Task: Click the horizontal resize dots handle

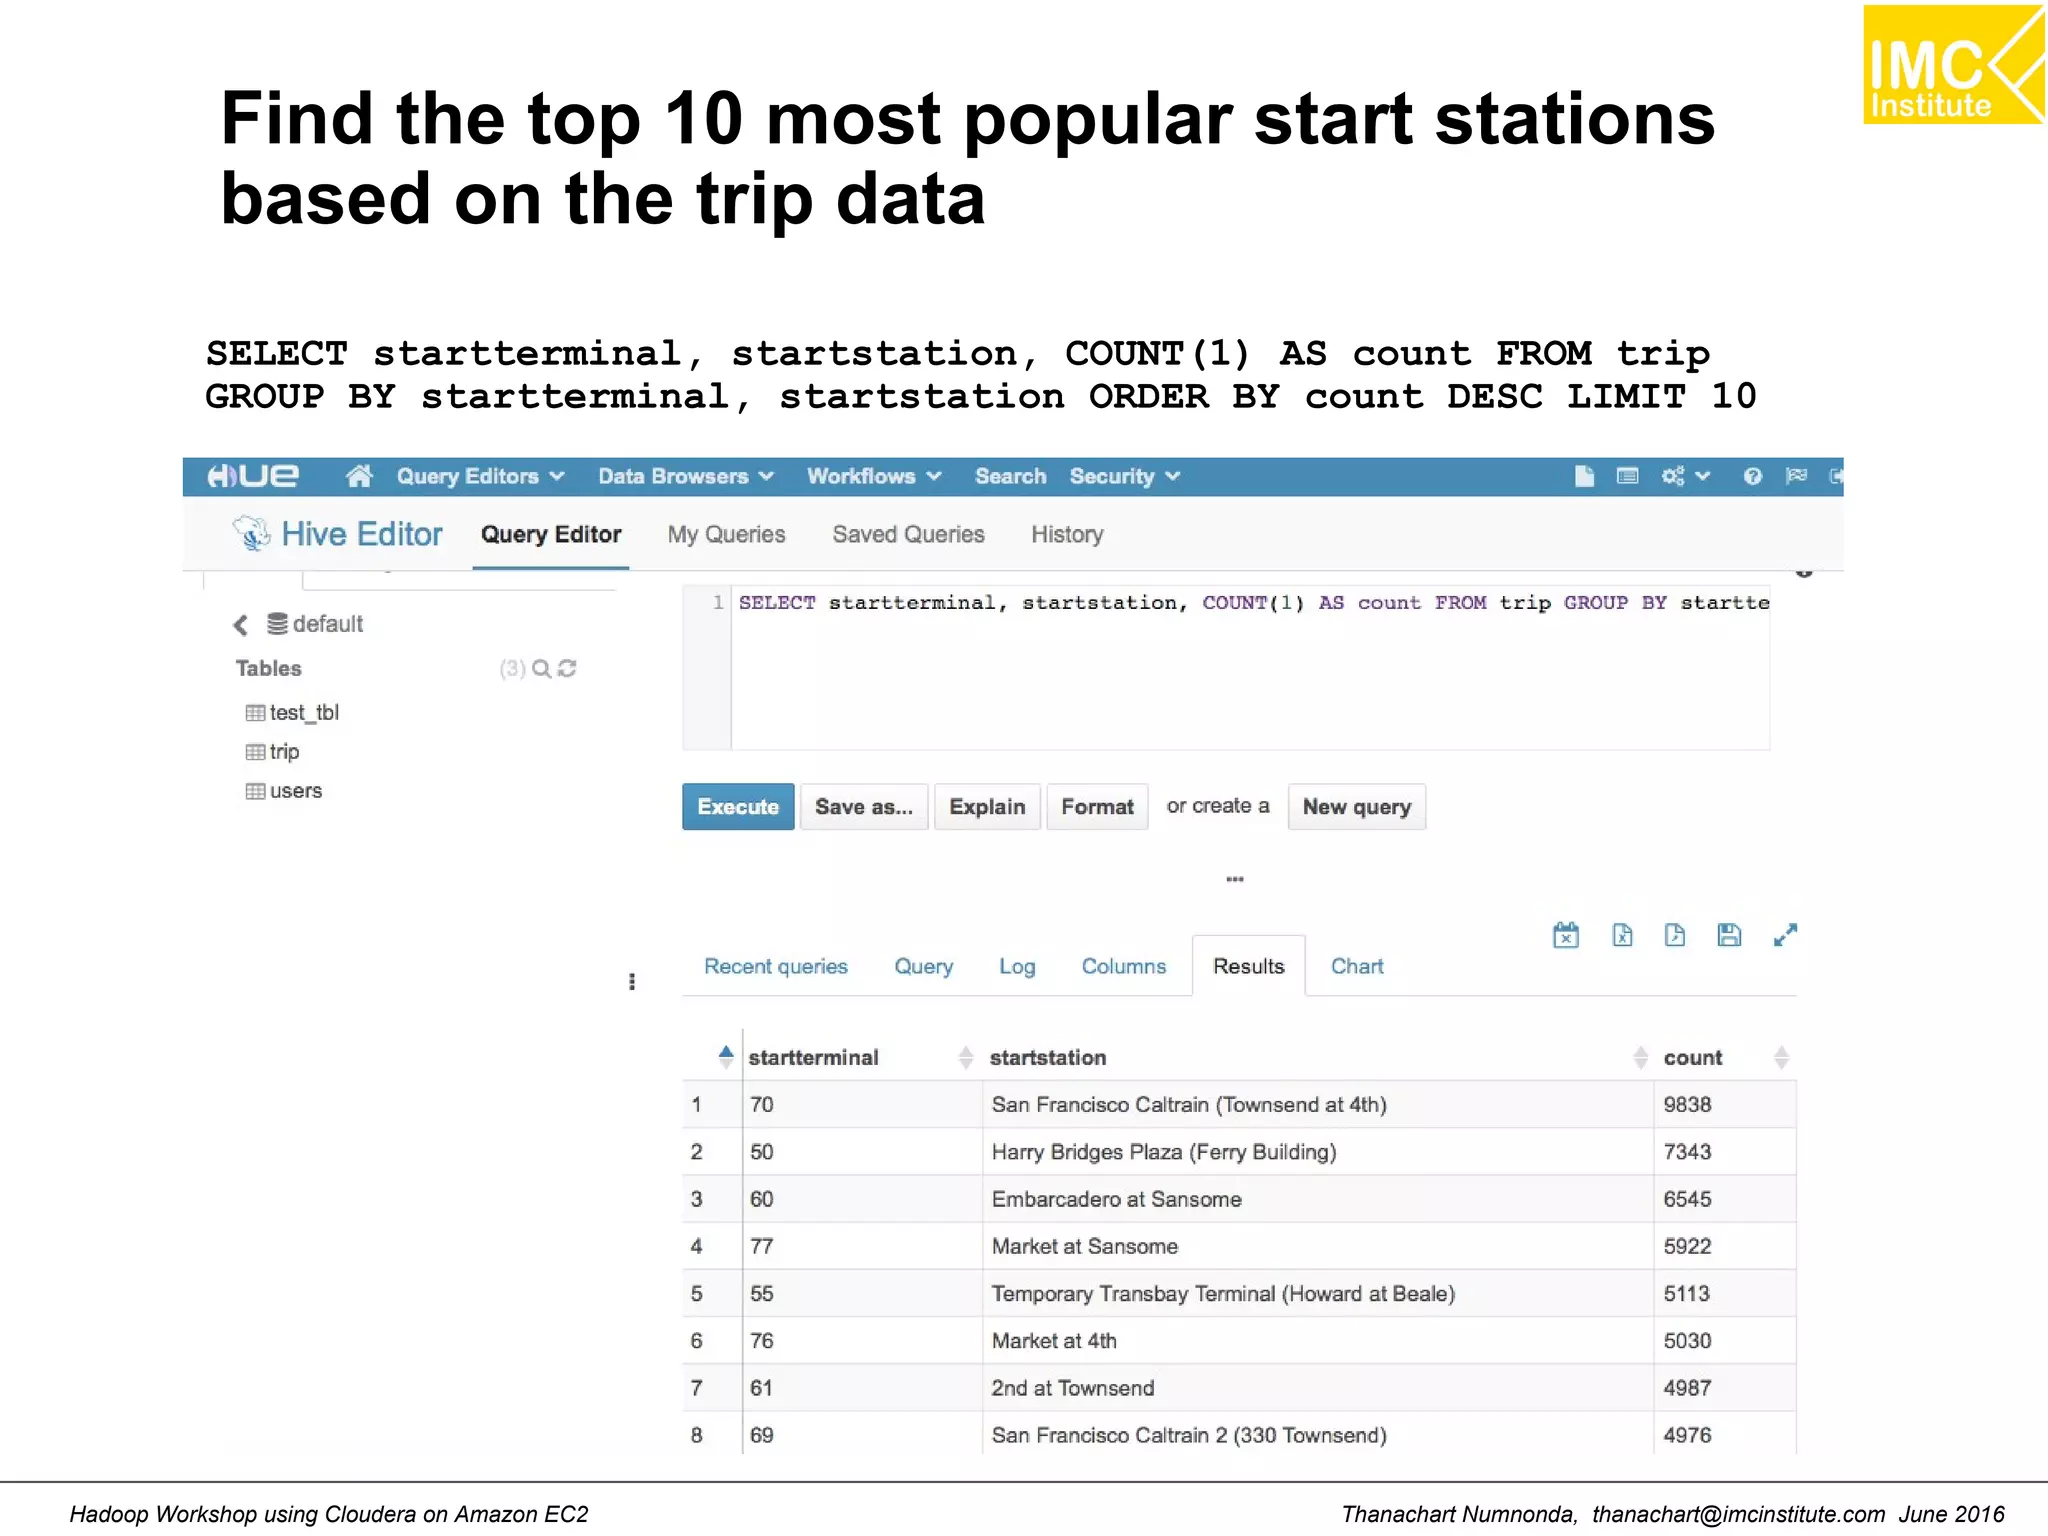Action: [x=1235, y=879]
